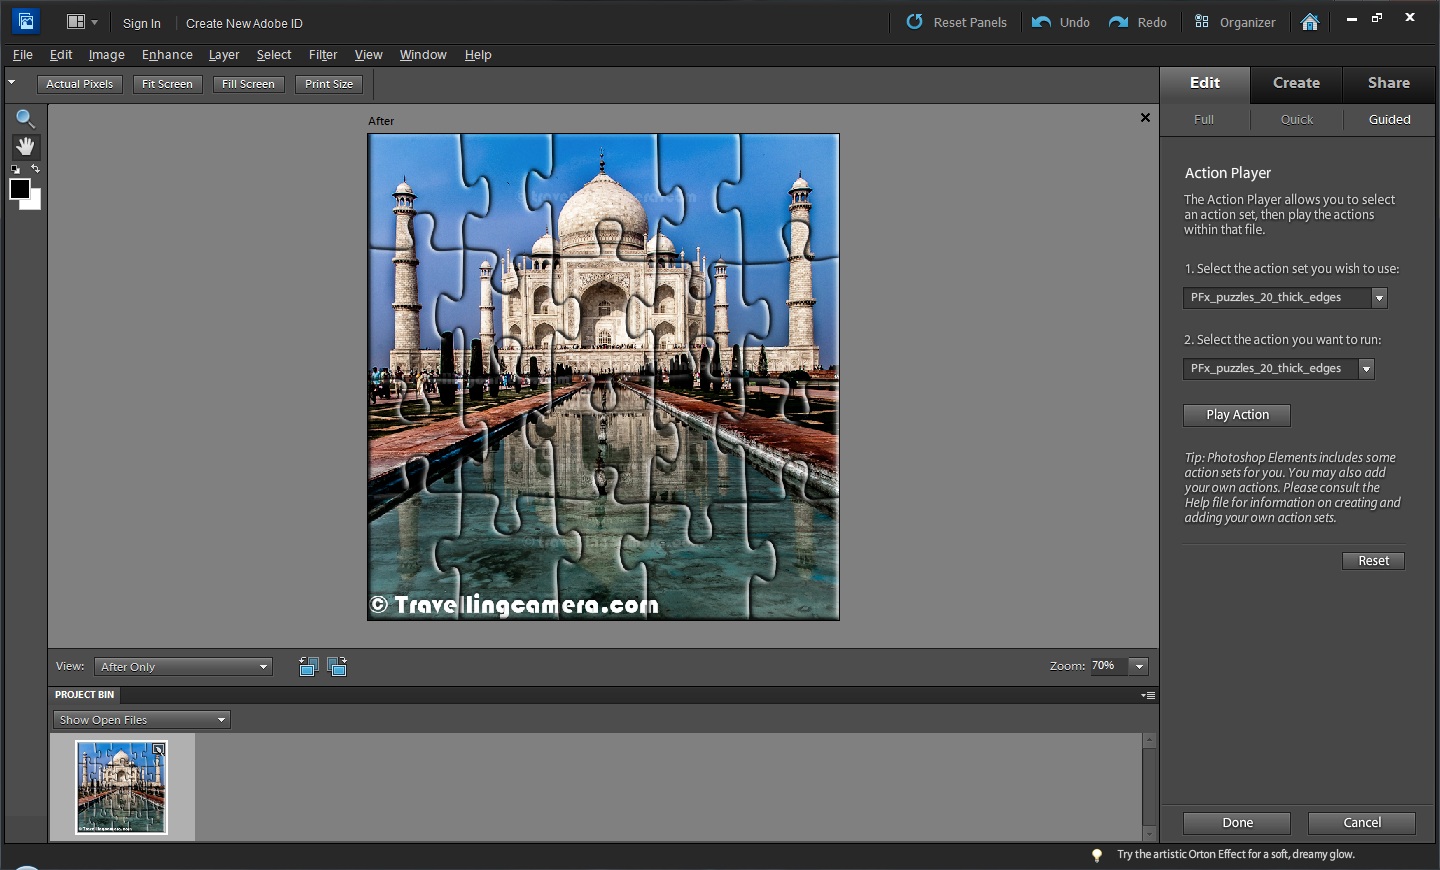Open the Filter menu
Image resolution: width=1440 pixels, height=870 pixels.
[x=323, y=55]
